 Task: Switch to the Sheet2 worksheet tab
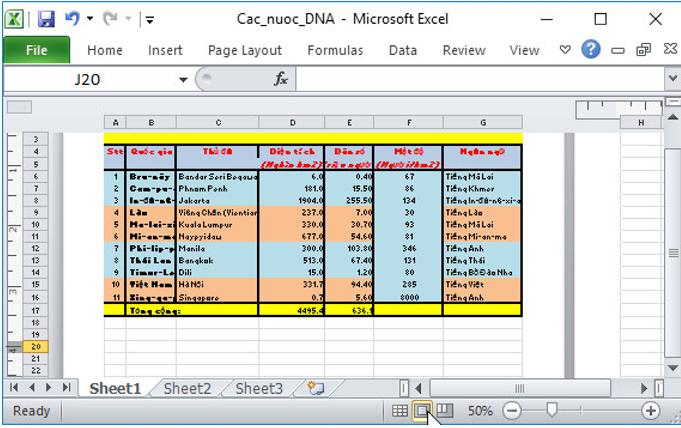187,388
